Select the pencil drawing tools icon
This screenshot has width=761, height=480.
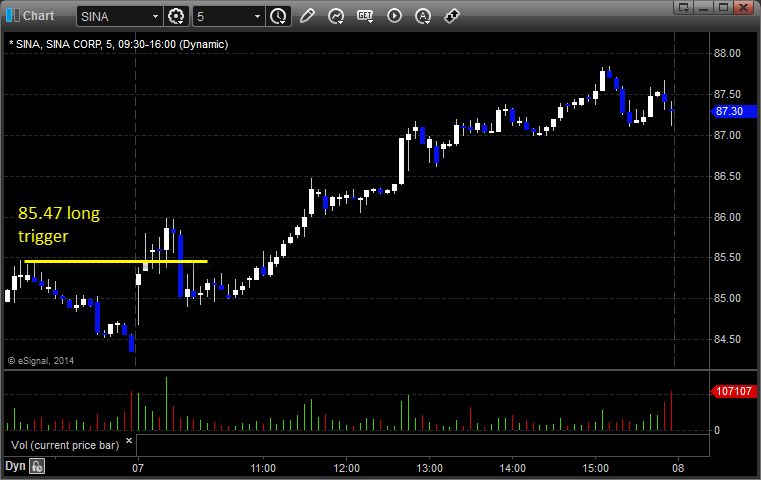307,16
